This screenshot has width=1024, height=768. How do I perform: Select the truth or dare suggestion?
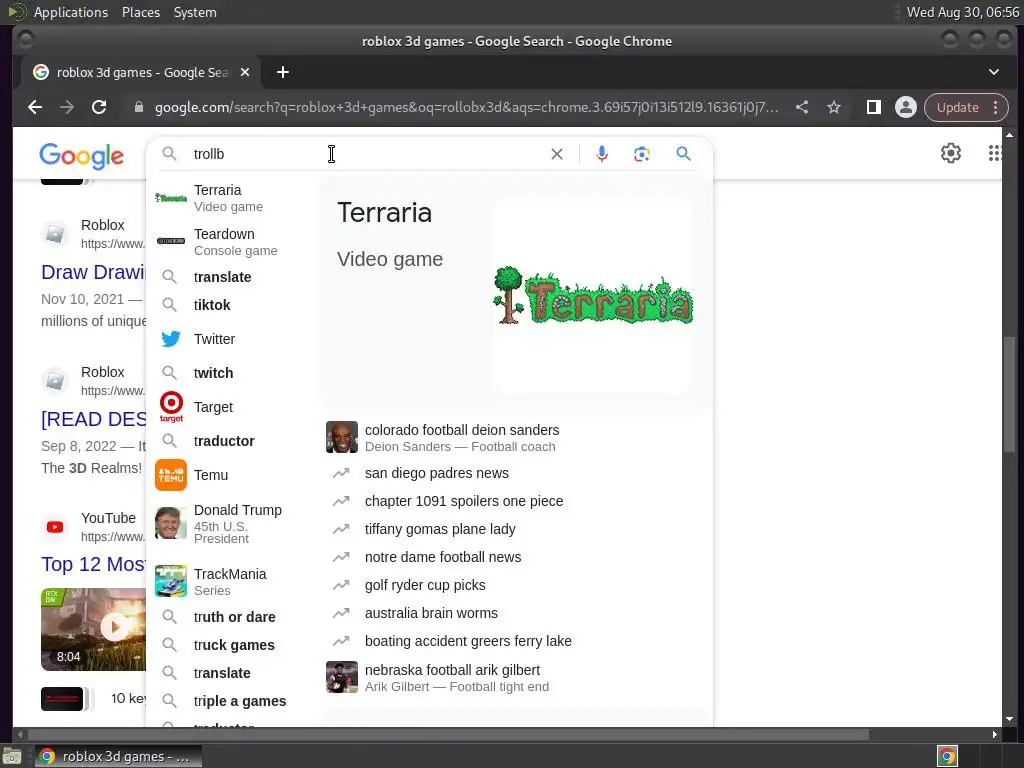[234, 617]
